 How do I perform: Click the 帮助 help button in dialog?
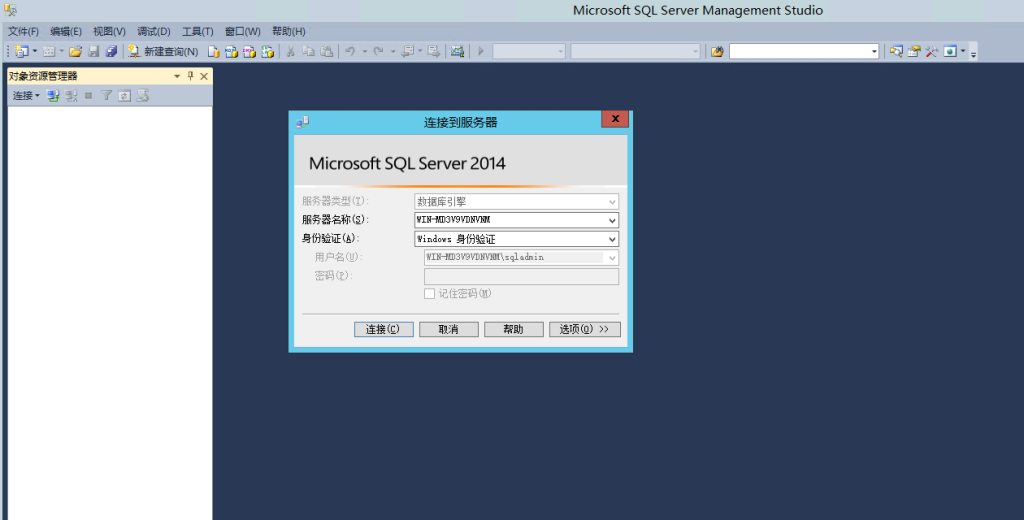pos(513,329)
